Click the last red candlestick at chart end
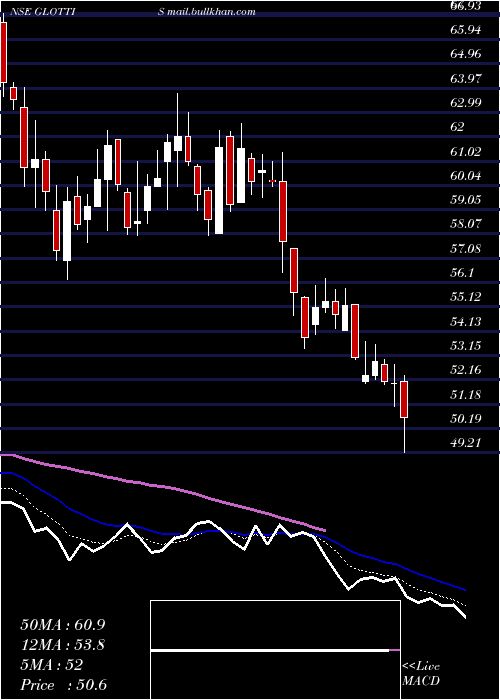The image size is (500, 700). coord(404,399)
